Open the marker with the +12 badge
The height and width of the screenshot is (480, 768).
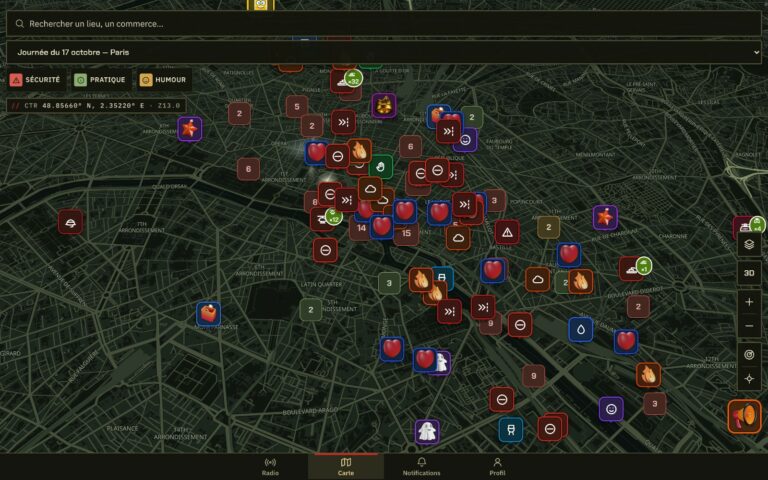click(x=323, y=219)
